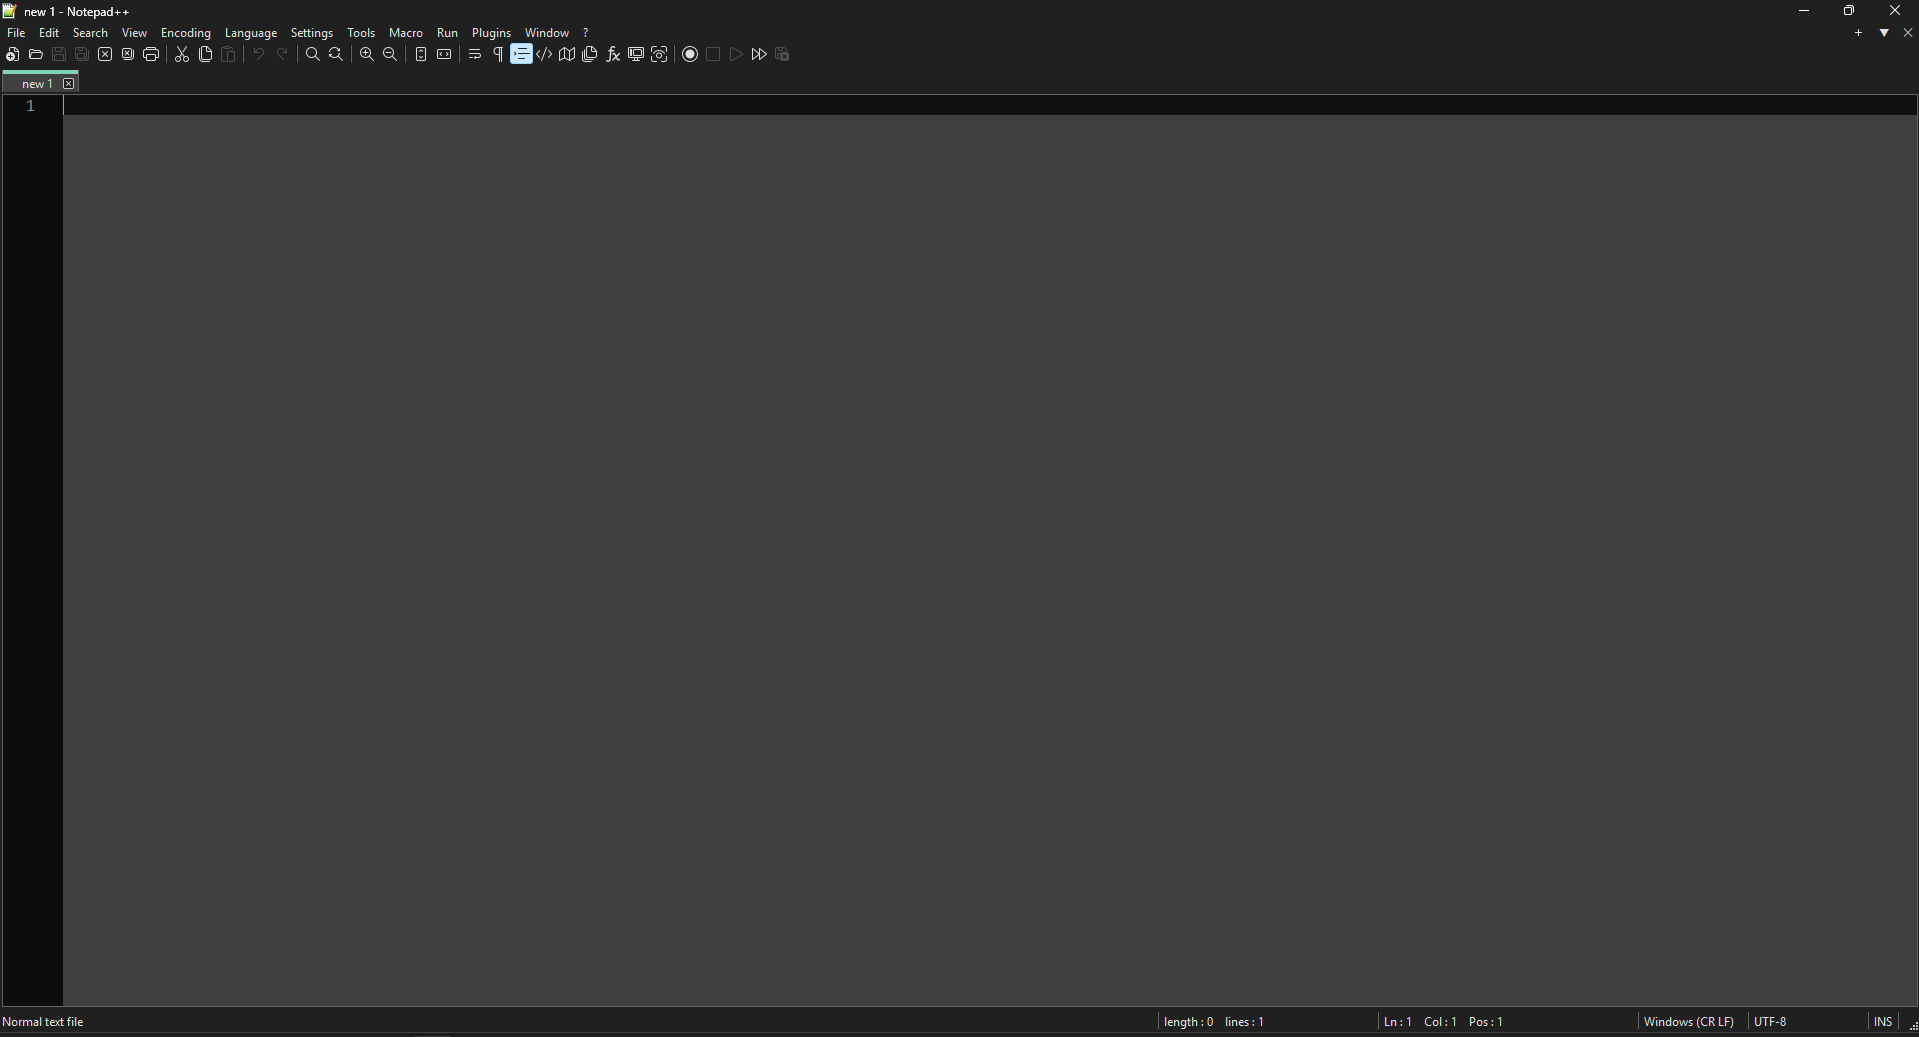Toggle Show All Characters pilcrow icon
Viewport: 1919px width, 1037px height.
click(498, 55)
